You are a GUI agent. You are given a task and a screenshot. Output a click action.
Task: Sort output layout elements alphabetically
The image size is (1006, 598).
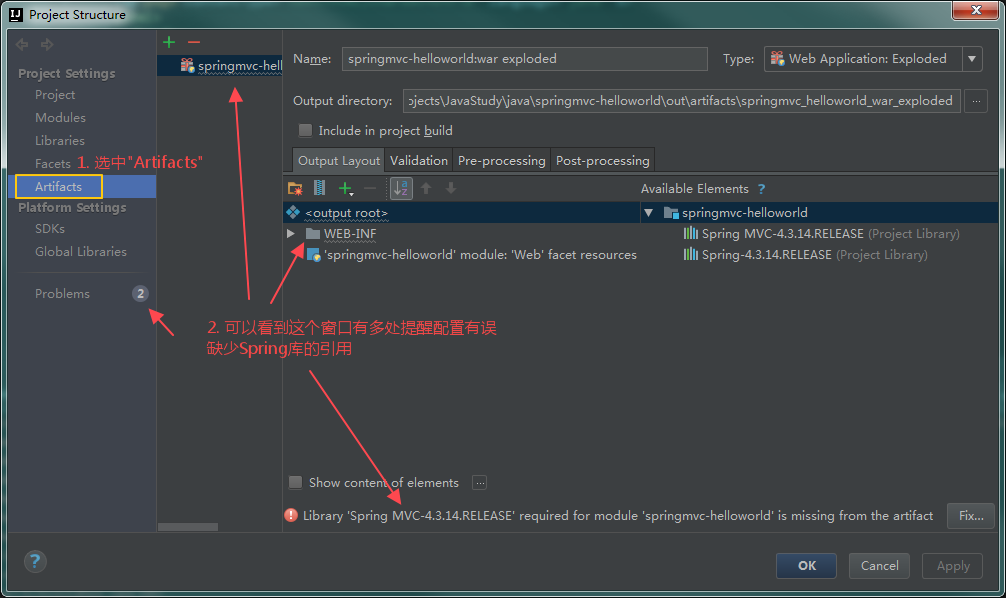[401, 187]
